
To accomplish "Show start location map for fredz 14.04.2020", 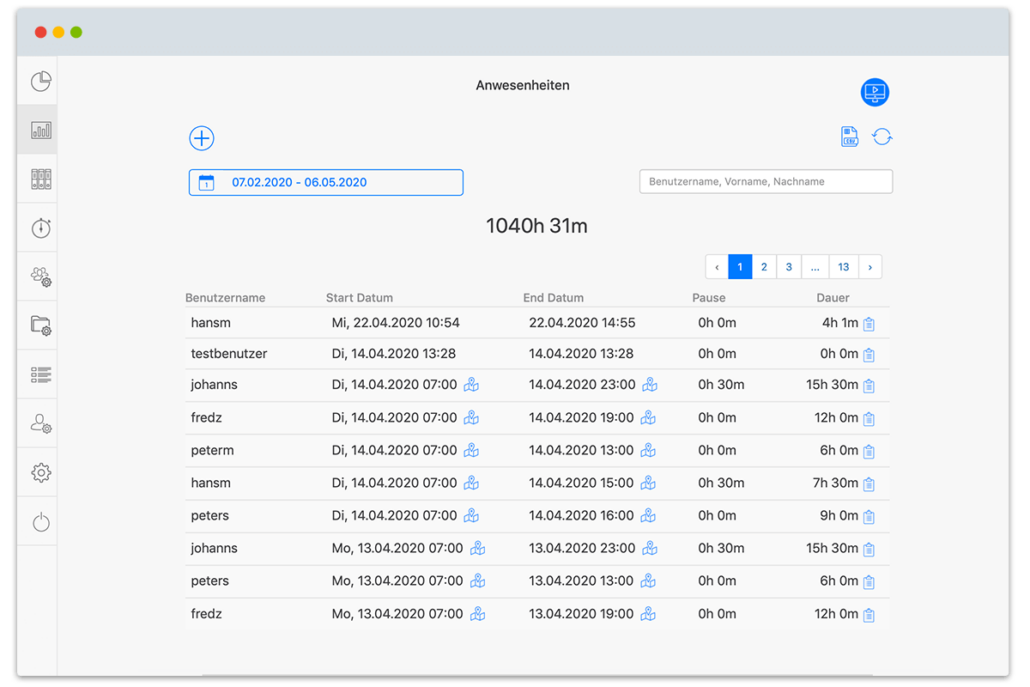I will (x=471, y=418).
